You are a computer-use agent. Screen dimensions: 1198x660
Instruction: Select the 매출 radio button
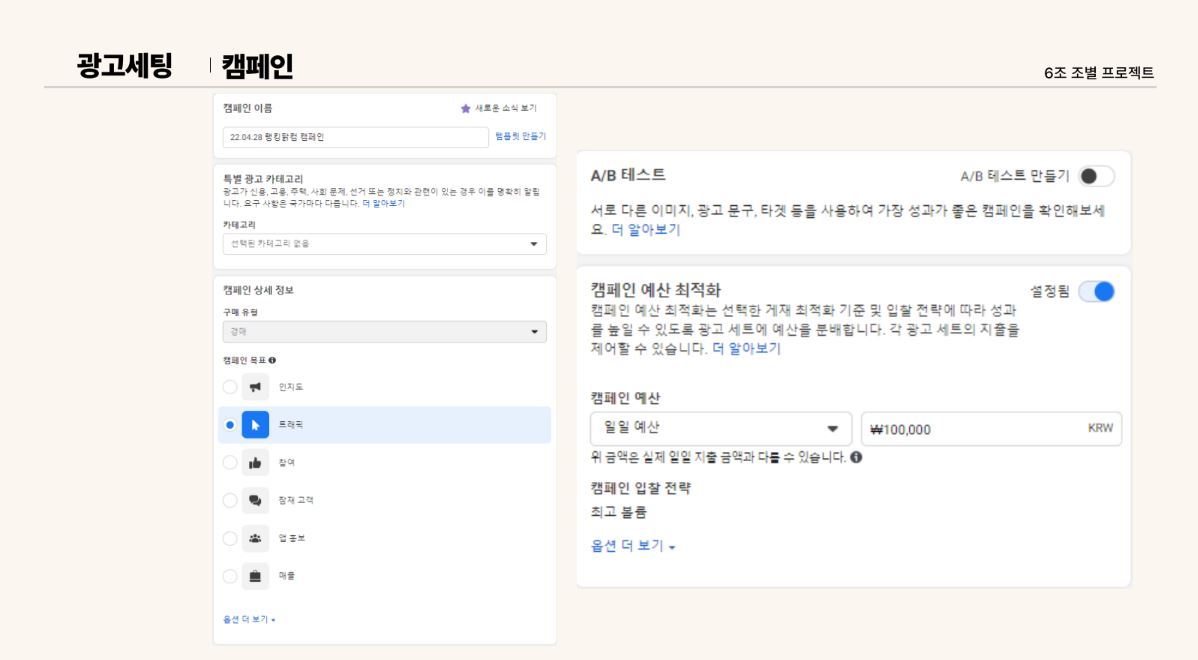coord(230,576)
